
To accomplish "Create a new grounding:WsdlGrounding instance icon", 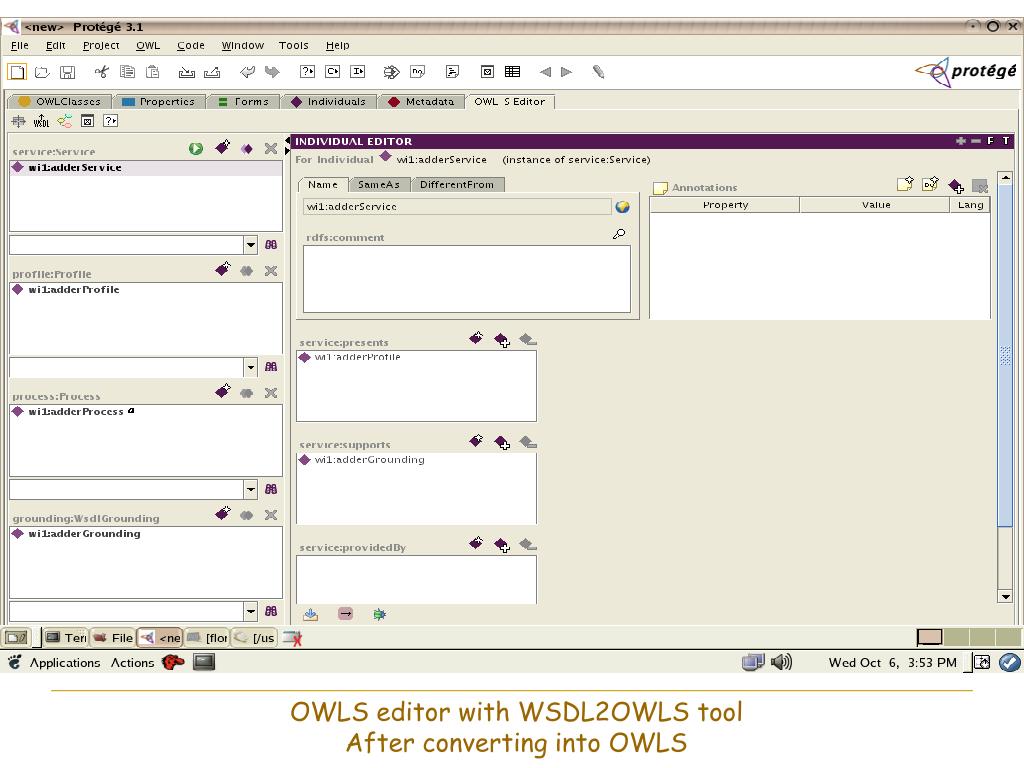I will point(223,513).
